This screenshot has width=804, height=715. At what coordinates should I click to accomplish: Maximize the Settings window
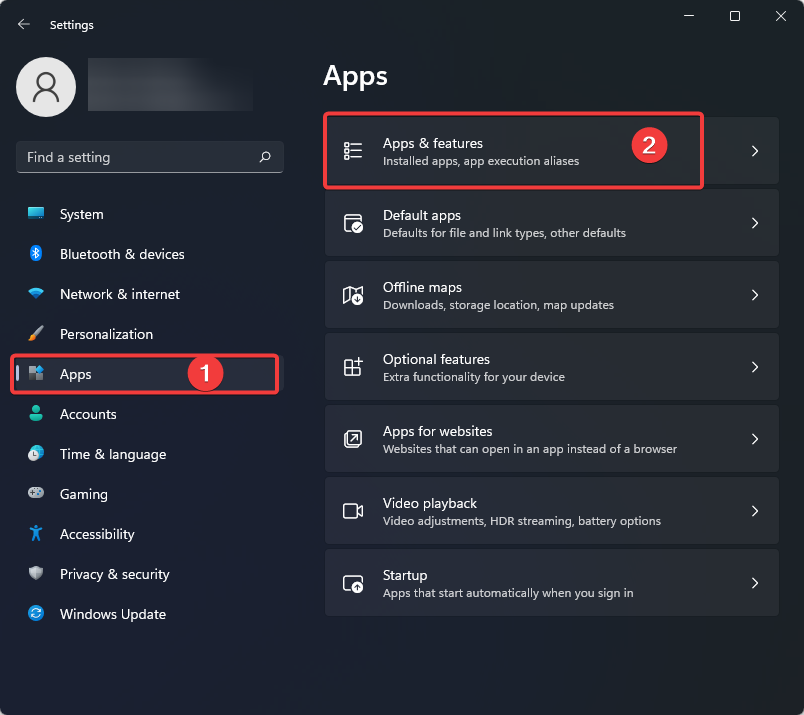tap(735, 16)
